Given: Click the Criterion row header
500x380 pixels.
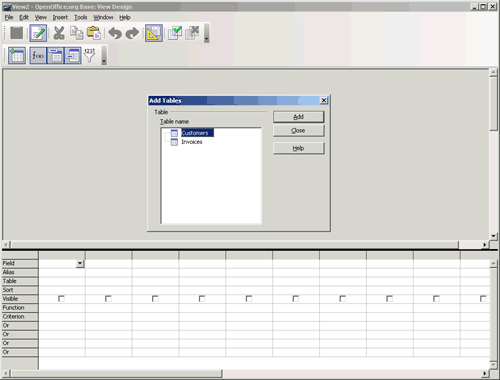Looking at the screenshot, I should pyautogui.click(x=20, y=317).
